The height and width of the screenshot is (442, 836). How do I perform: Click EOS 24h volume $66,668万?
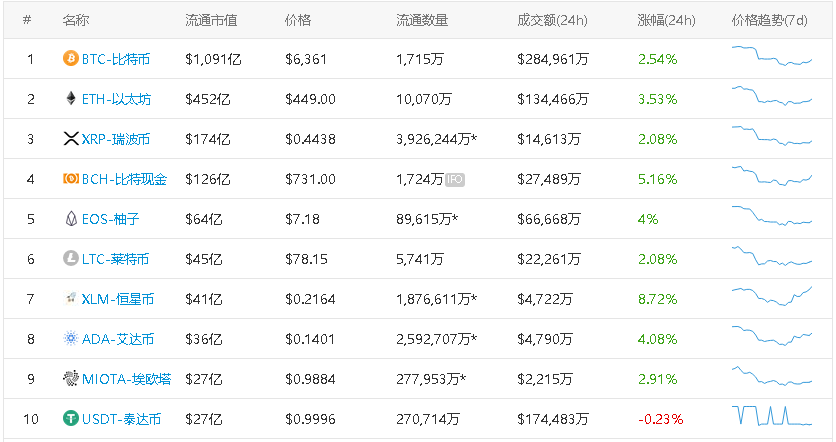pos(549,219)
